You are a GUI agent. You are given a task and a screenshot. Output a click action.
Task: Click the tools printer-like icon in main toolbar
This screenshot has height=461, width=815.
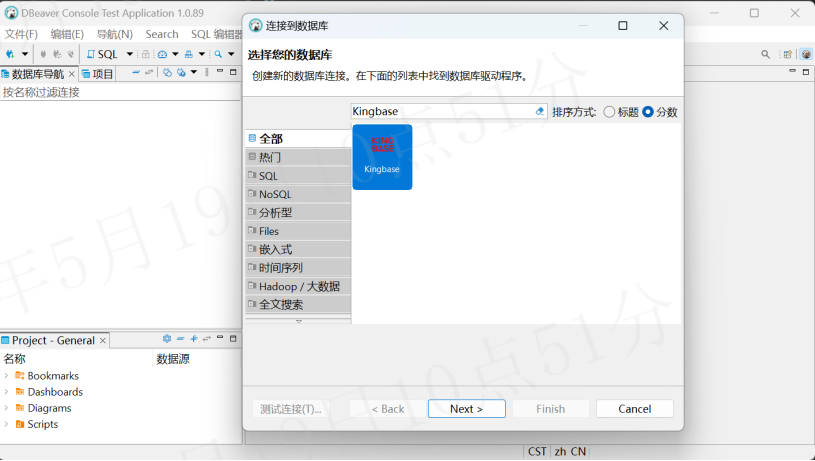189,54
